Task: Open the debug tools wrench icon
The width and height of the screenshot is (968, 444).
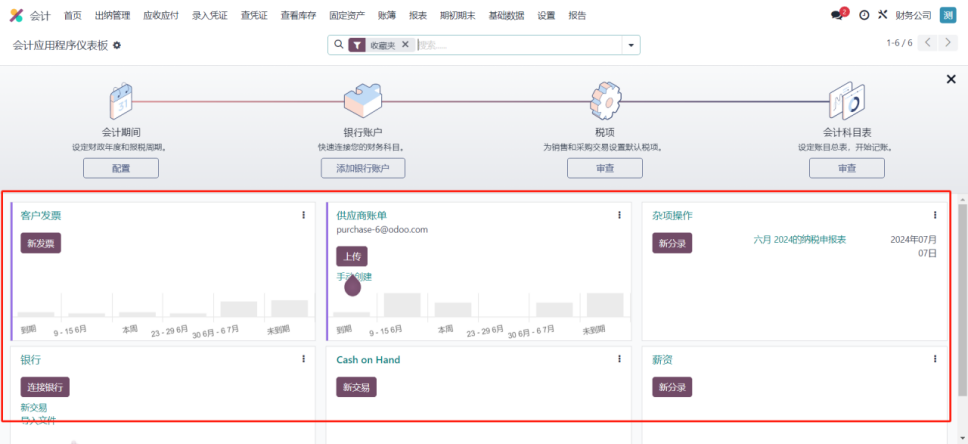Action: (882, 15)
